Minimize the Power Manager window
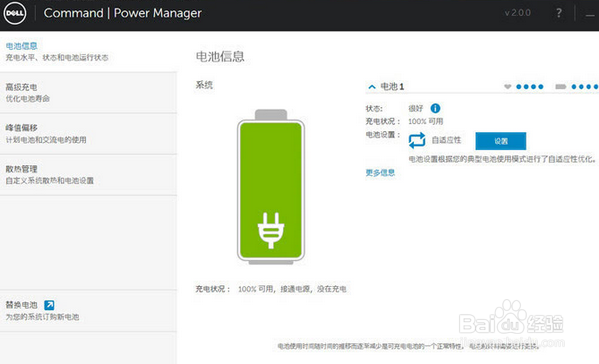 (x=590, y=15)
